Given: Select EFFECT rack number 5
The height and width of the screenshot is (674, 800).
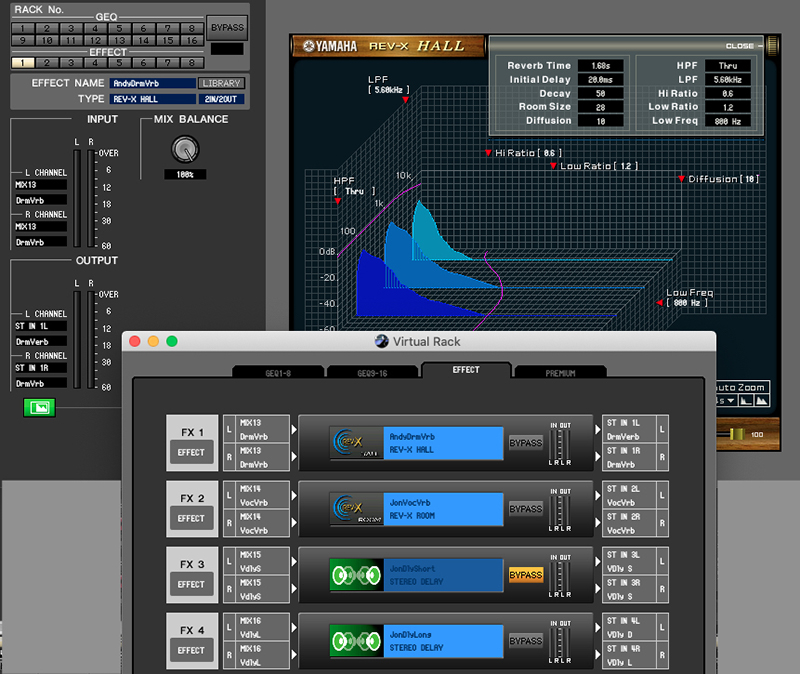Looking at the screenshot, I should 119,63.
